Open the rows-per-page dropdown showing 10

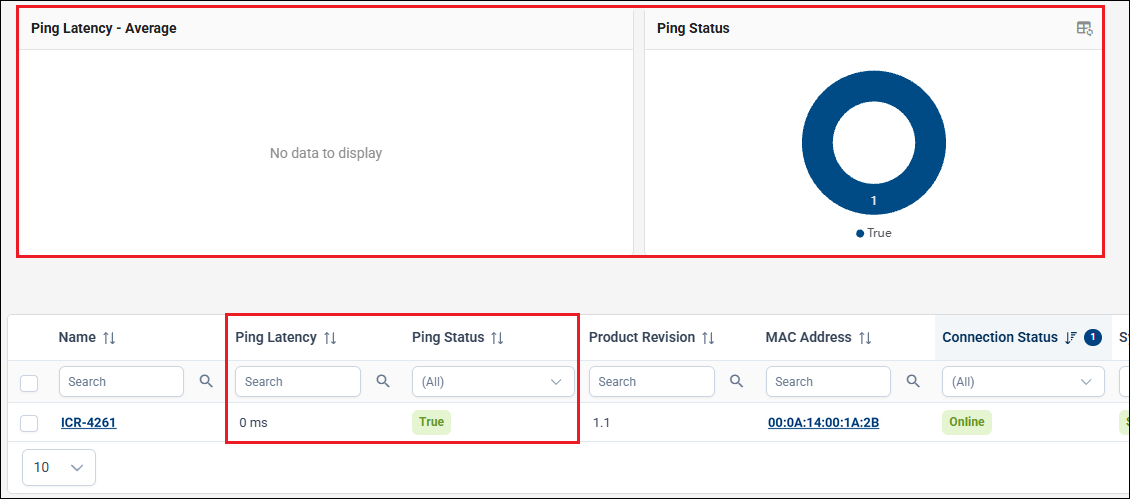[59, 467]
